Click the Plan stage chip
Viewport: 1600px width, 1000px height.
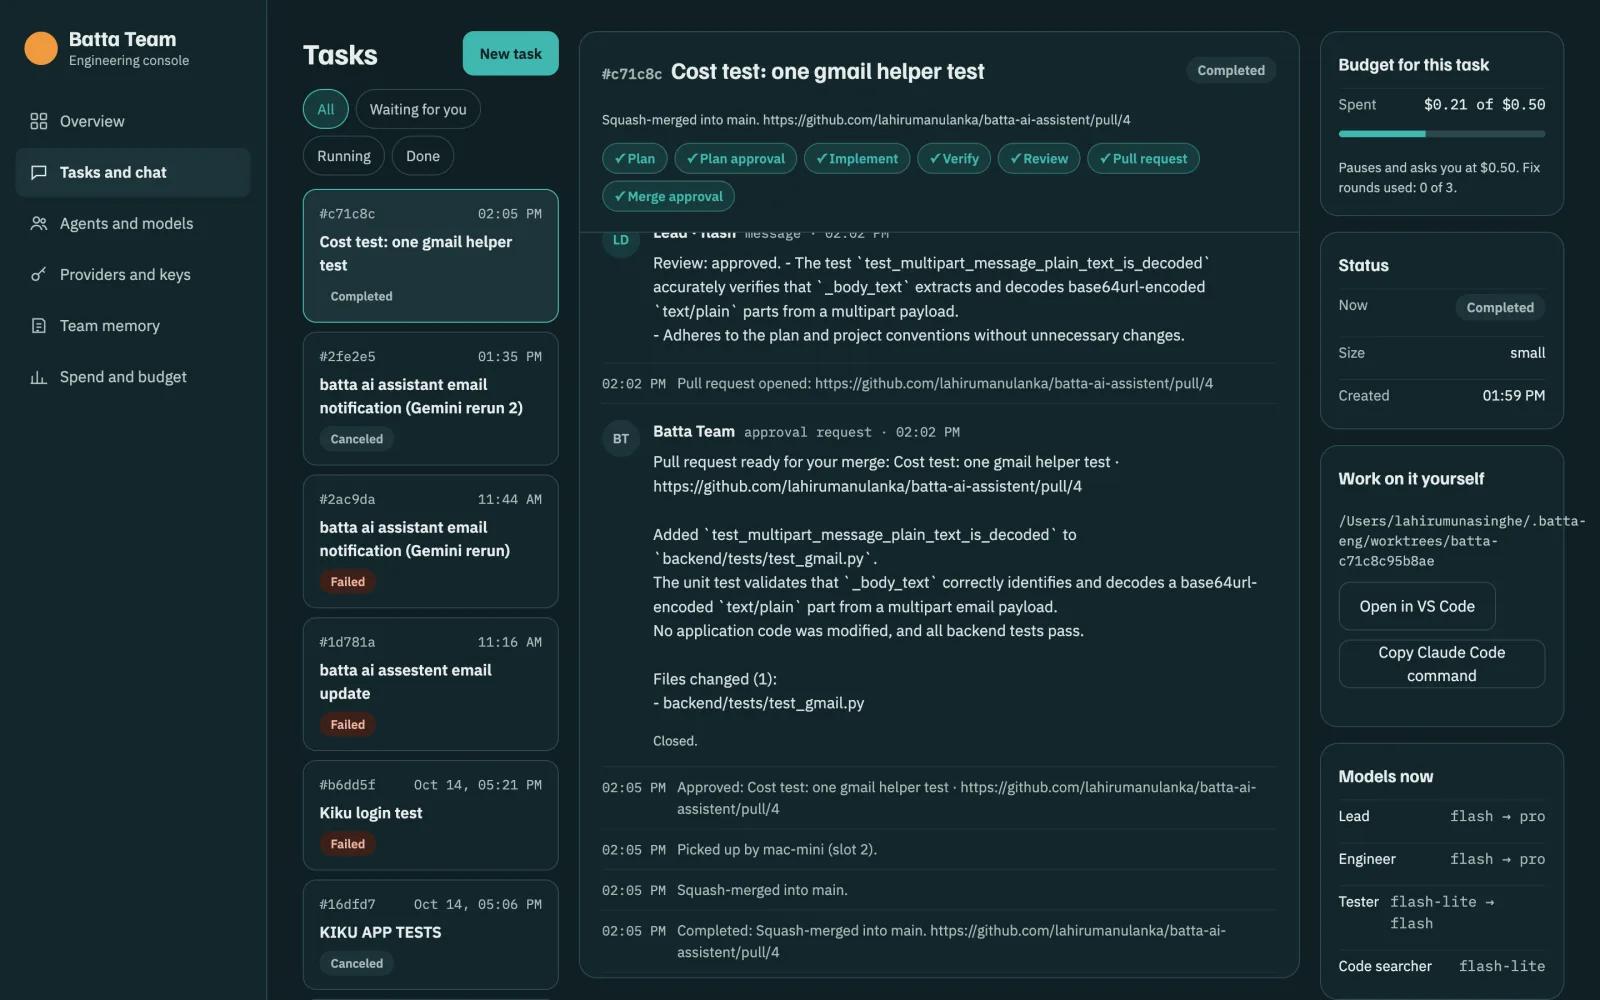635,158
